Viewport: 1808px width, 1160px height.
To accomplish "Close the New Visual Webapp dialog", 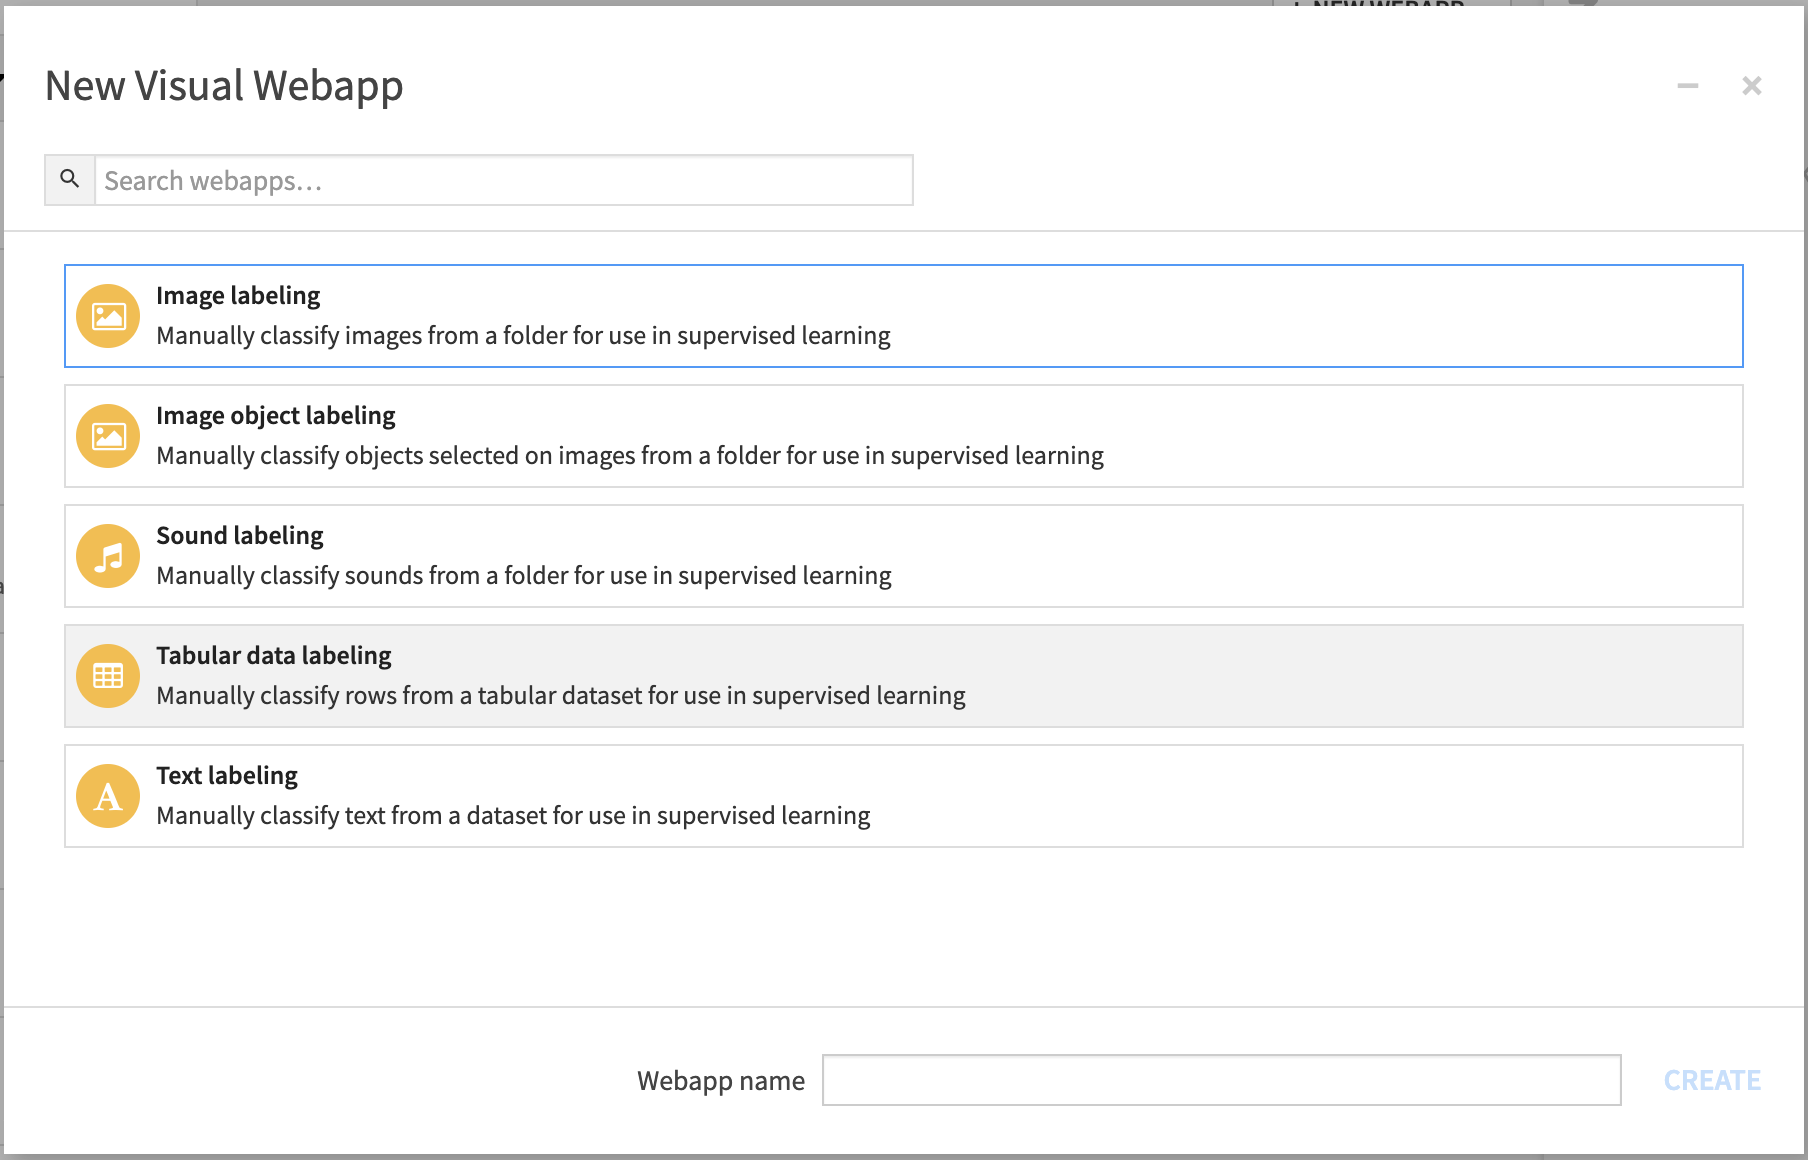I will [x=1752, y=86].
